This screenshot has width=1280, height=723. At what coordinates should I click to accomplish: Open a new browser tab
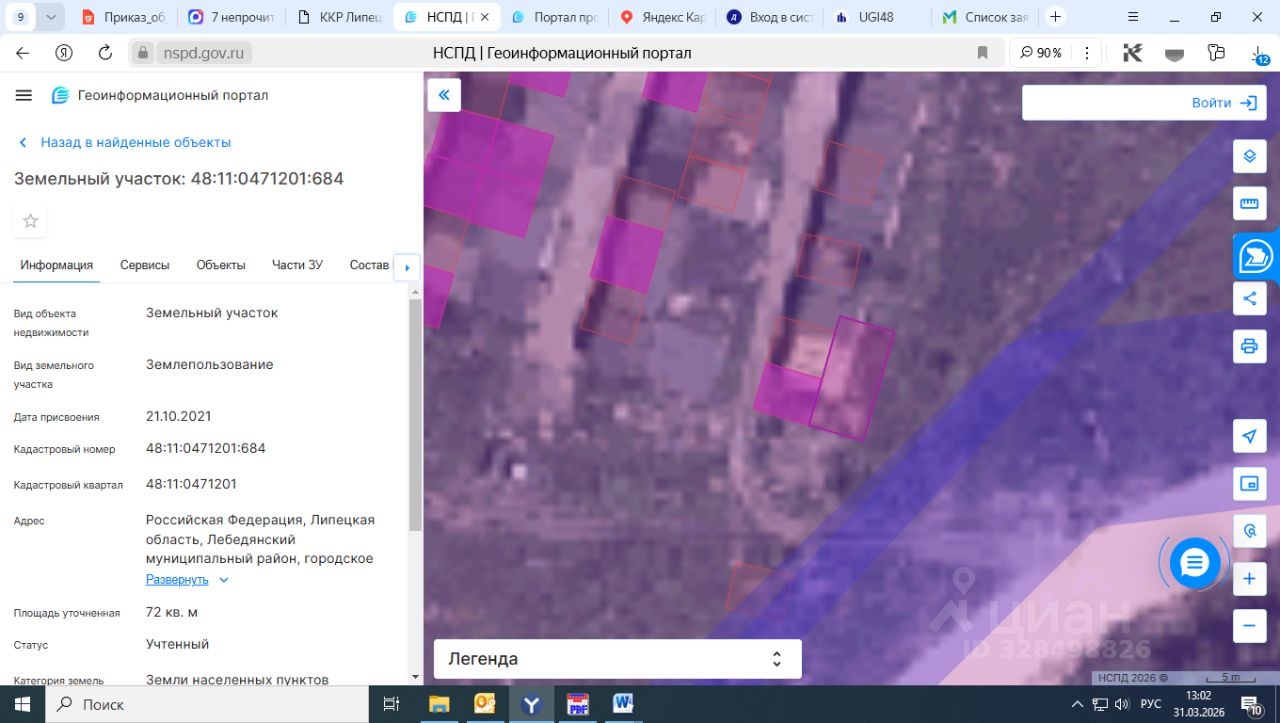(x=1055, y=17)
